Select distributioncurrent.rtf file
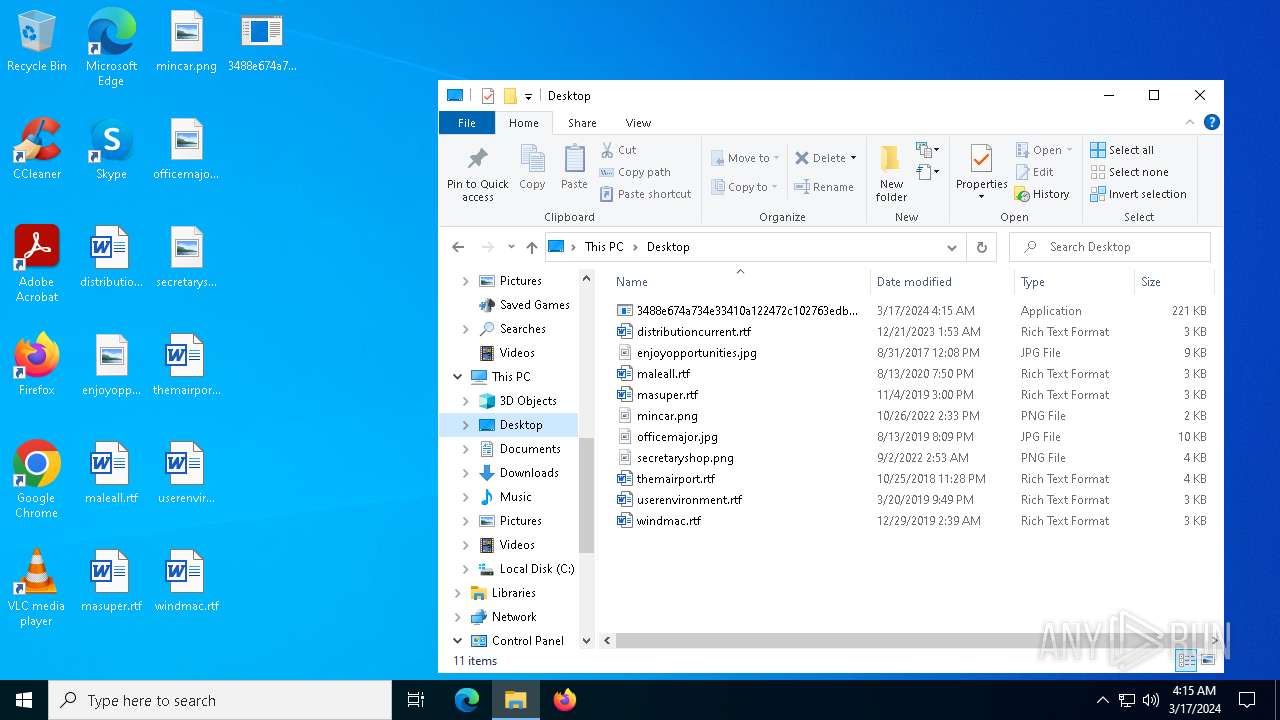This screenshot has width=1280, height=720. (693, 332)
